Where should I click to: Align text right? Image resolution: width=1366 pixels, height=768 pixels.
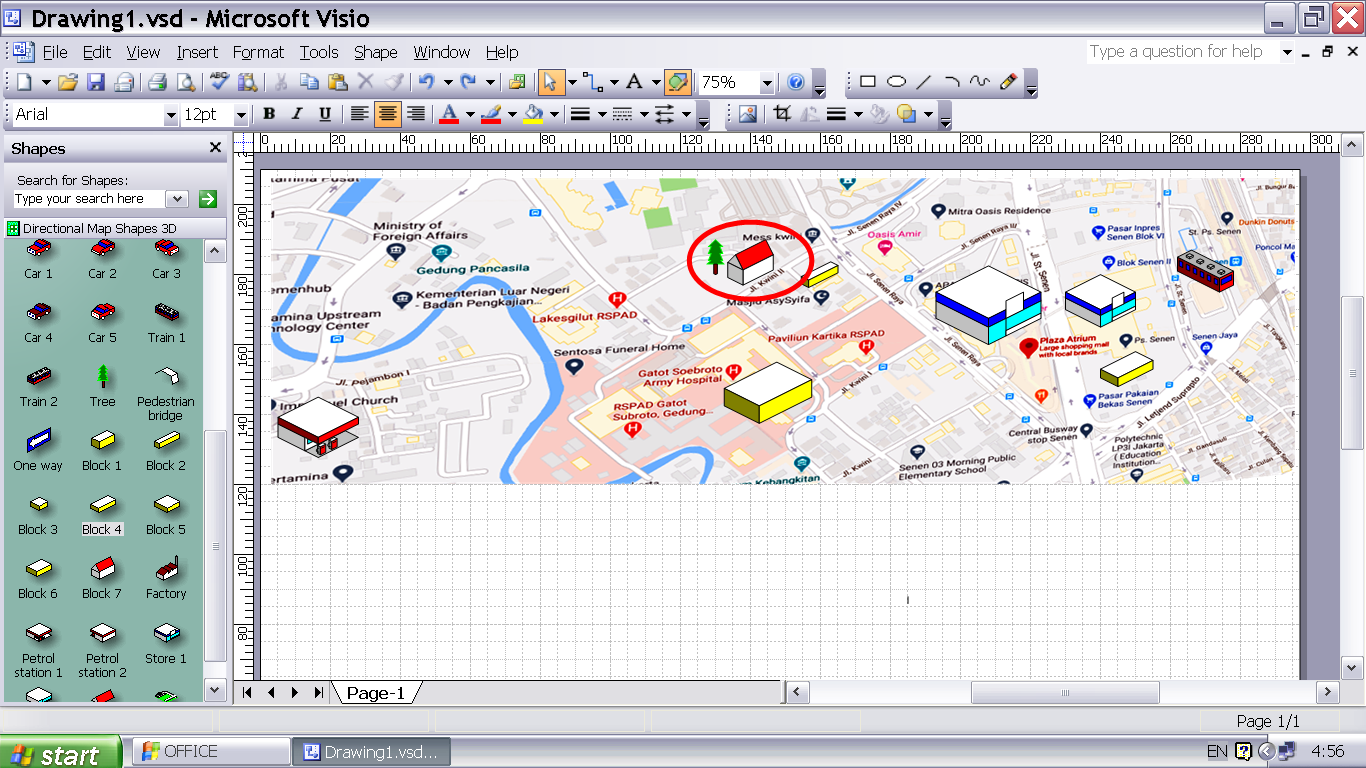416,114
